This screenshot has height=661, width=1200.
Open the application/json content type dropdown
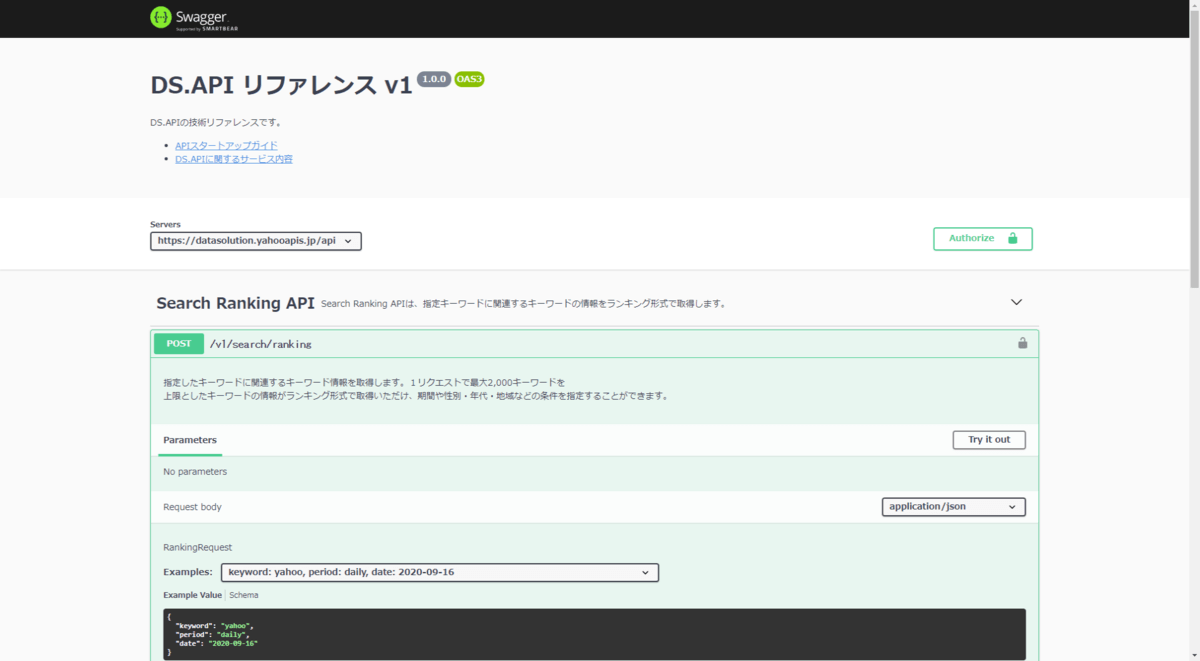[x=953, y=507]
